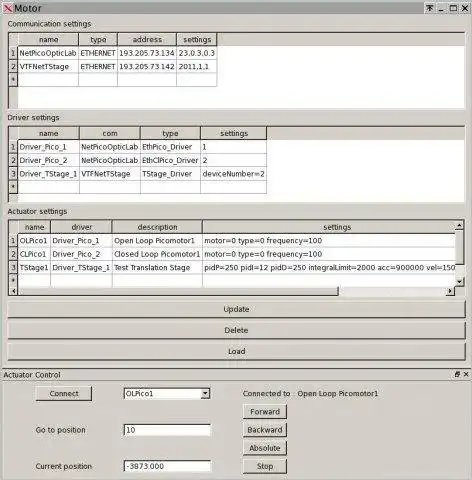Click the Go to position input field

167,430
